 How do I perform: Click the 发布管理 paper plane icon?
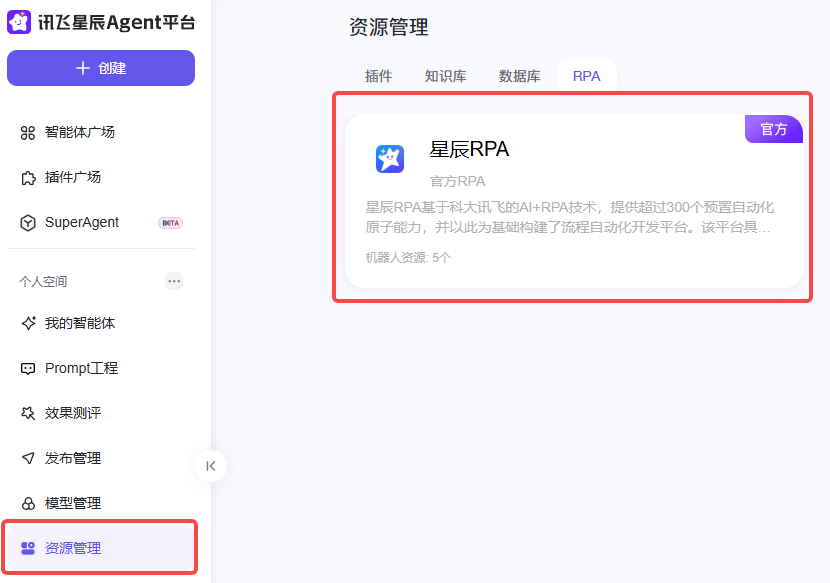coord(28,458)
